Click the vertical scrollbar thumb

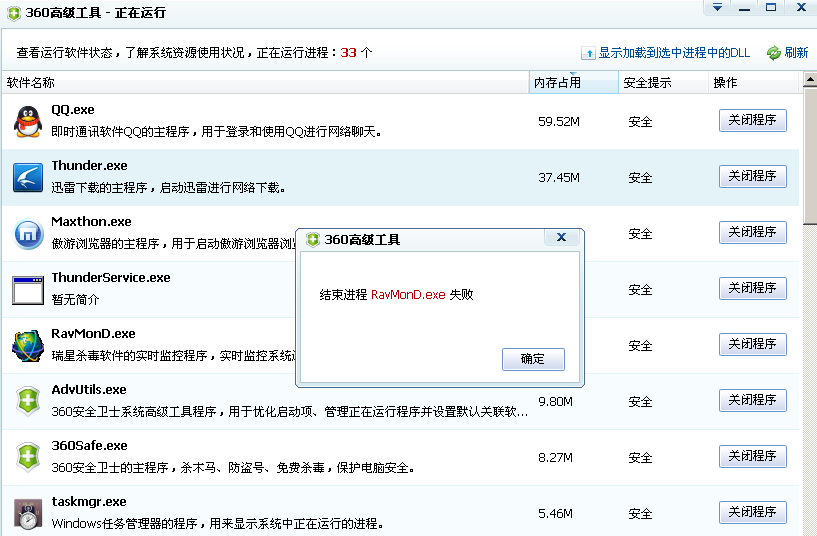click(x=810, y=155)
